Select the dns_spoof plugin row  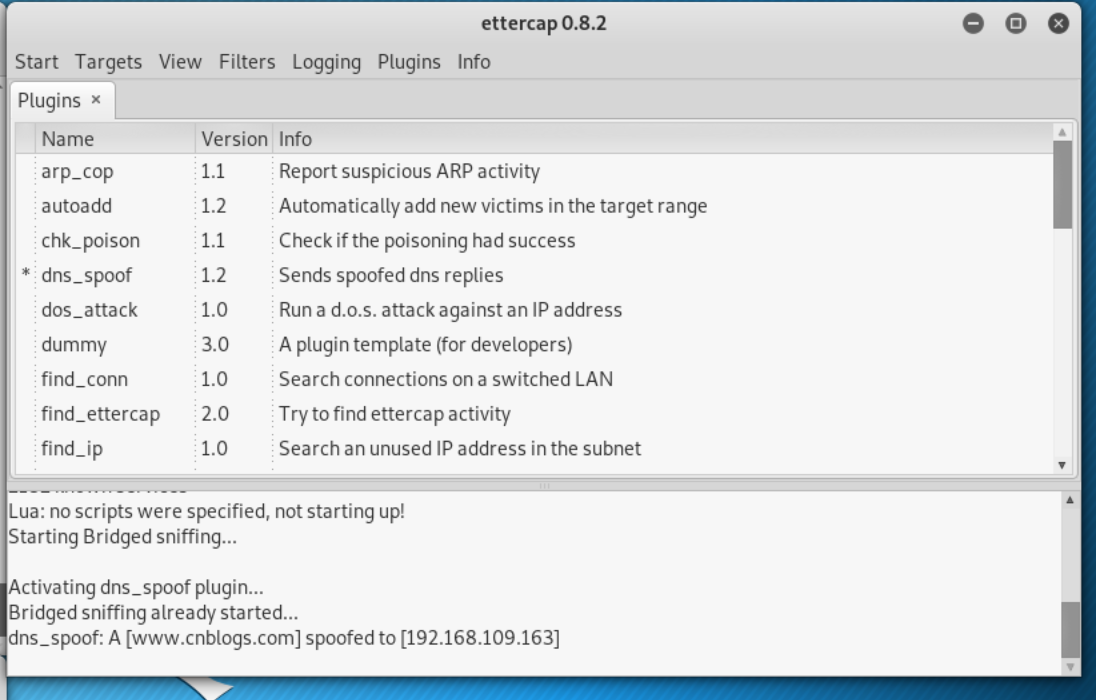click(x=534, y=276)
